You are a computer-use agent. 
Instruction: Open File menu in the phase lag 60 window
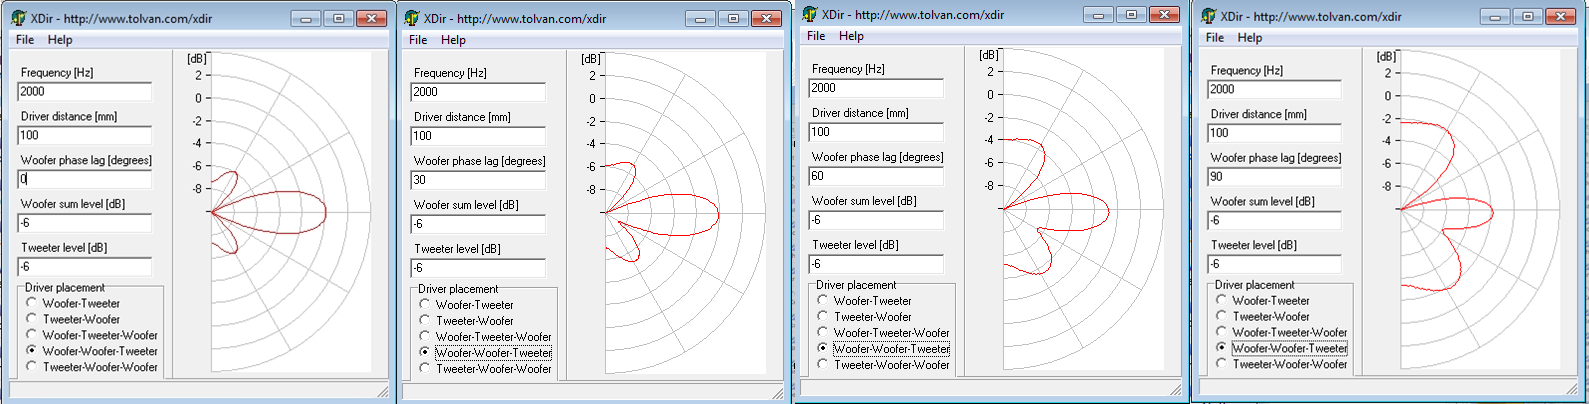click(x=816, y=36)
